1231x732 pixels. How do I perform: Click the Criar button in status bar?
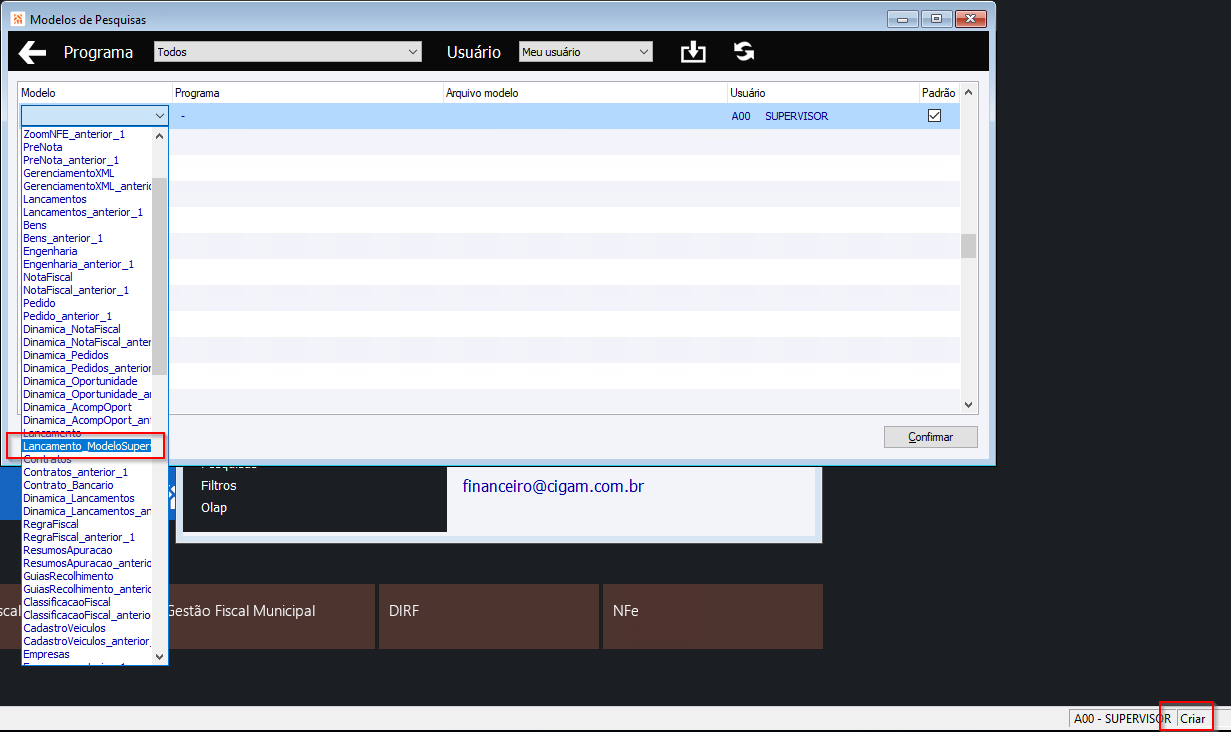1192,718
